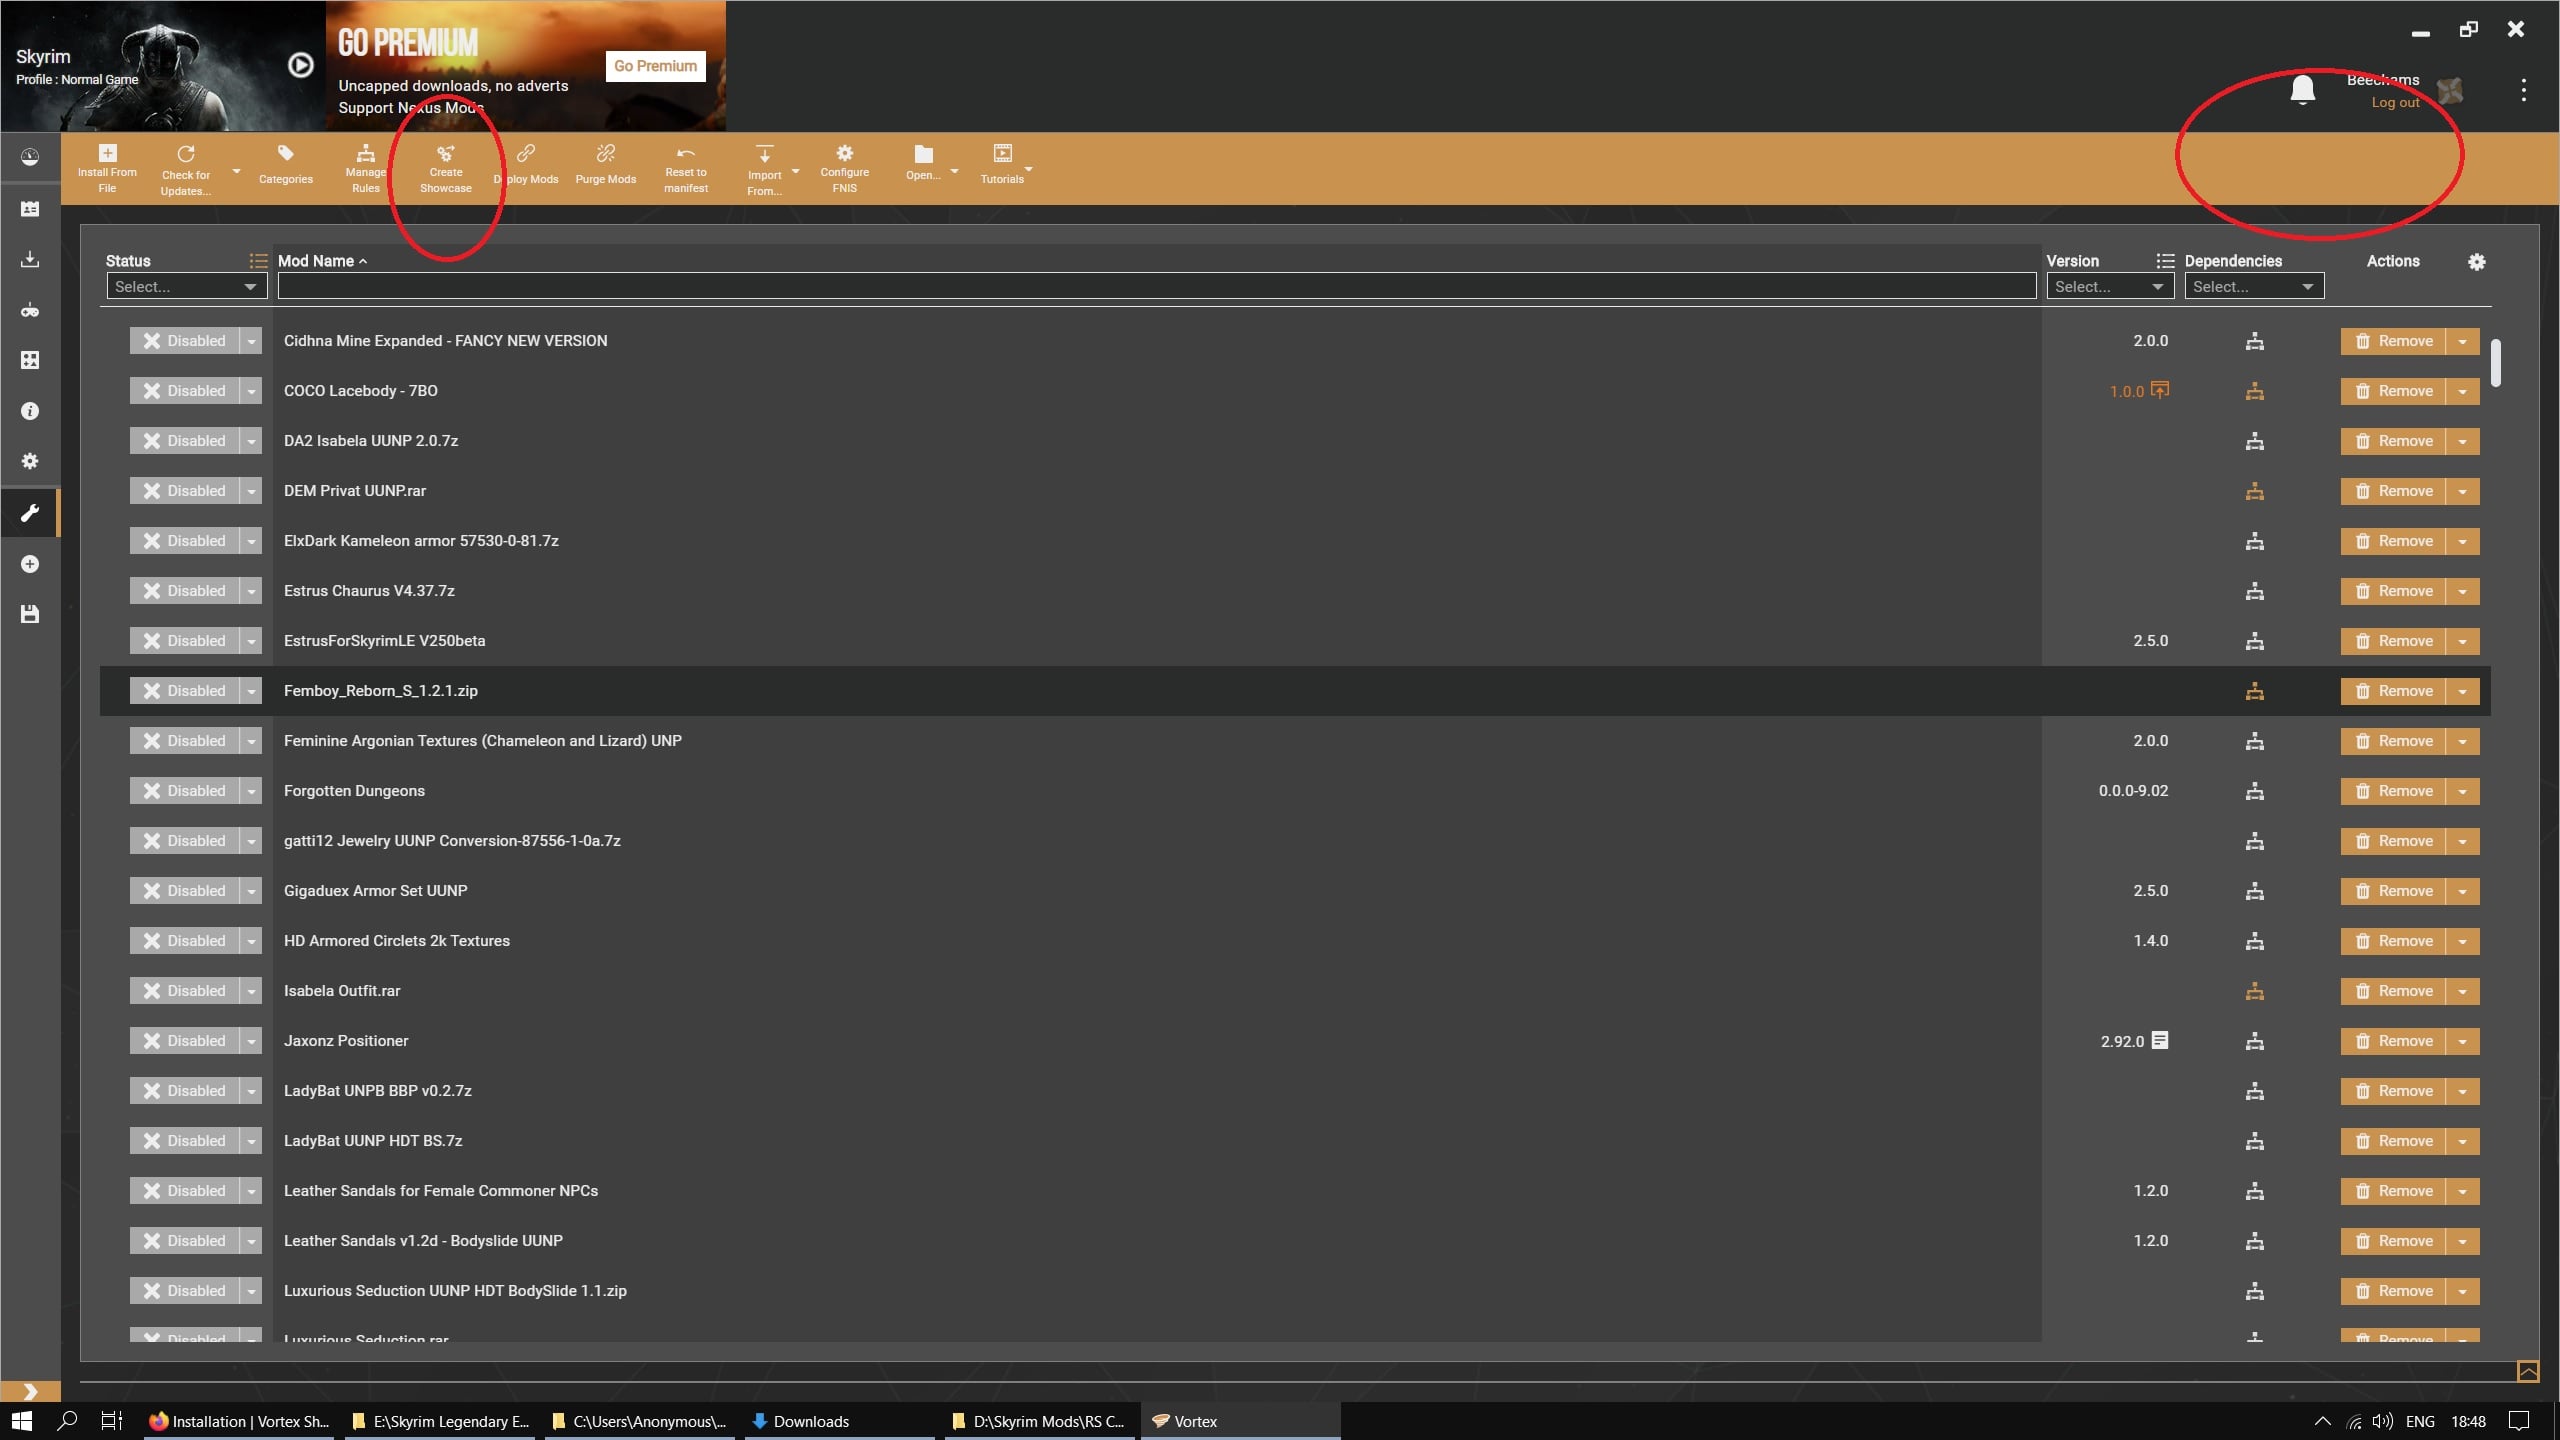Click Create Showcase in the toolbar
Image resolution: width=2560 pixels, height=1440 pixels.
click(446, 168)
